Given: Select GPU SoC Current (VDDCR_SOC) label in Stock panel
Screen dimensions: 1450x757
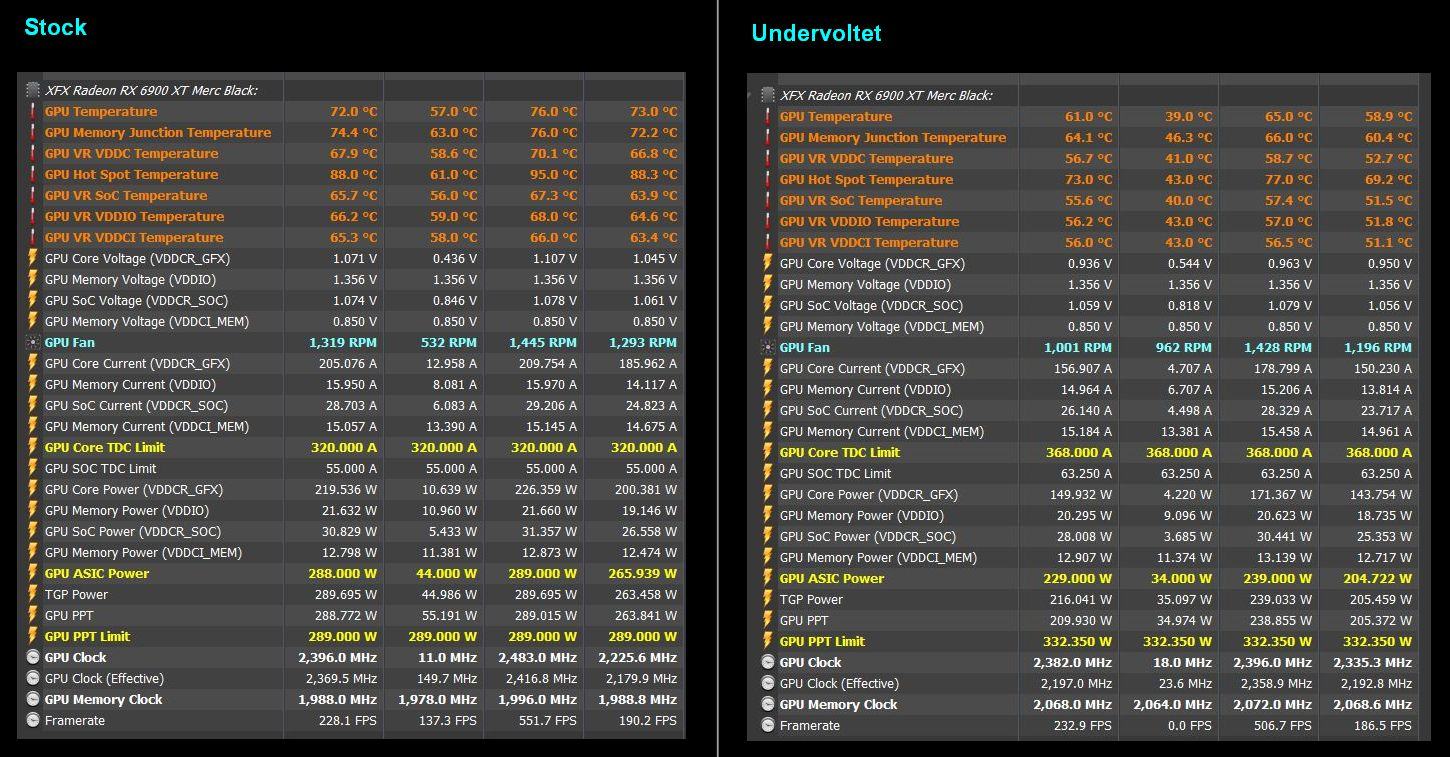Looking at the screenshot, I should (136, 405).
